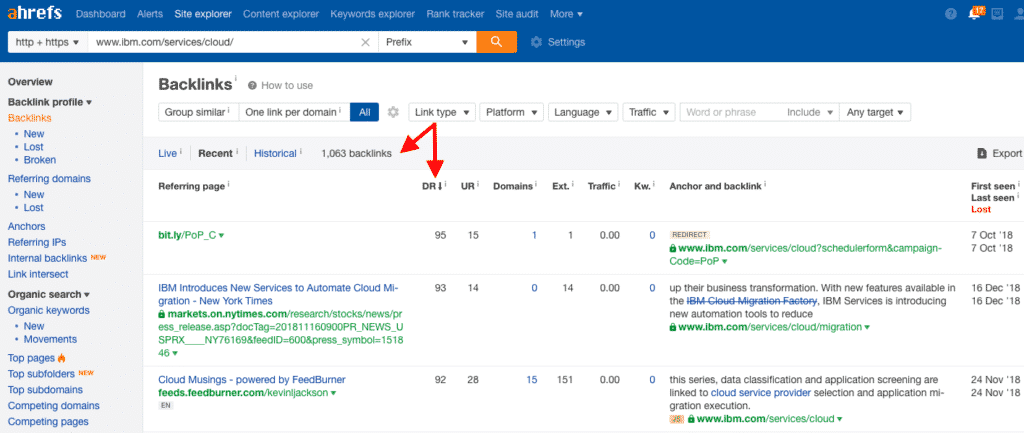Click the orange search magnifier button
The image size is (1024, 433).
[496, 42]
